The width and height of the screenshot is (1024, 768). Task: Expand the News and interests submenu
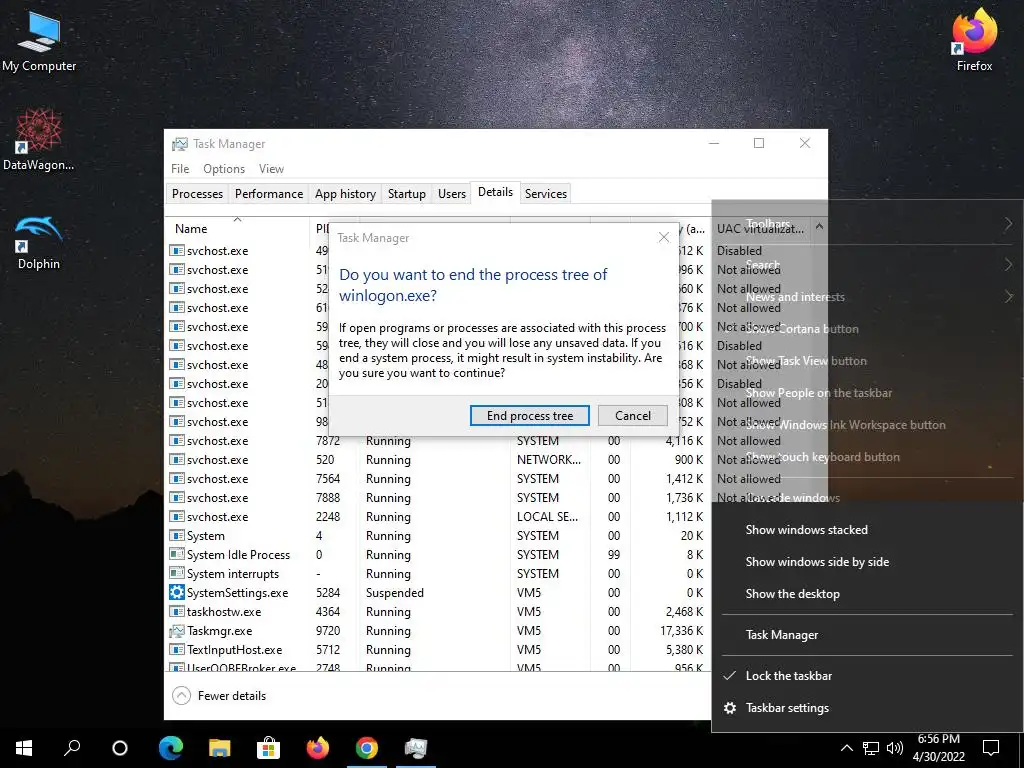click(868, 296)
